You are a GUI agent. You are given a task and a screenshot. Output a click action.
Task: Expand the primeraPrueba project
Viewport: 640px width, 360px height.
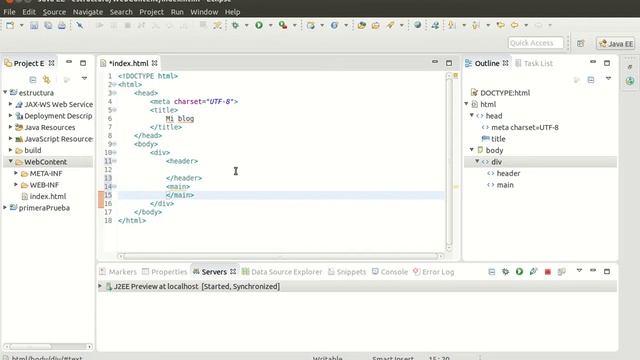pyautogui.click(x=5, y=207)
